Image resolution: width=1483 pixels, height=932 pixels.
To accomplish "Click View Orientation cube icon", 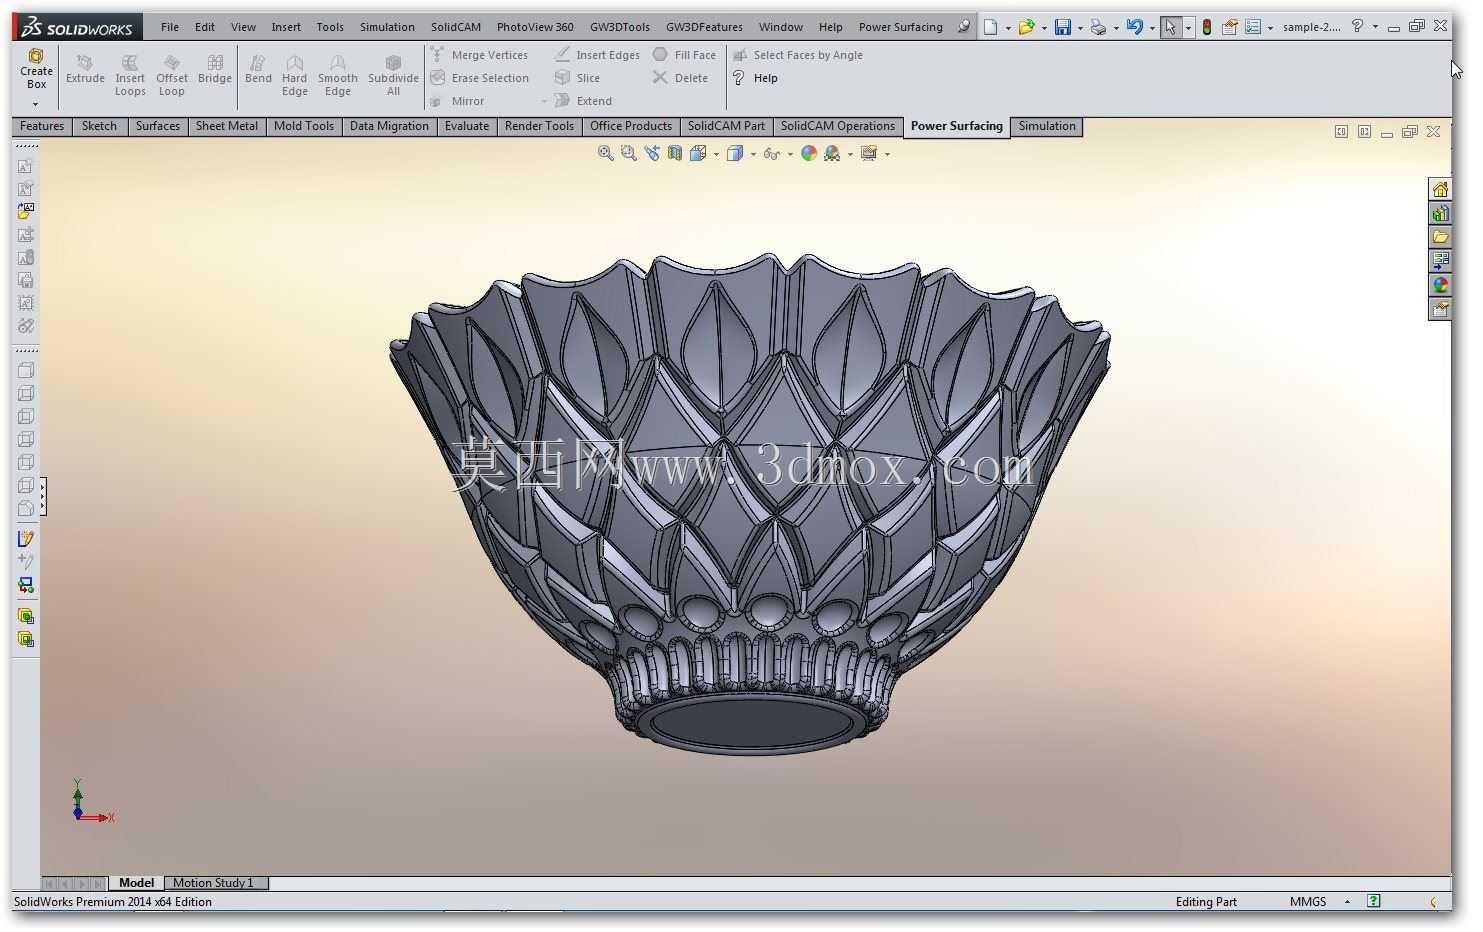I will (x=698, y=153).
